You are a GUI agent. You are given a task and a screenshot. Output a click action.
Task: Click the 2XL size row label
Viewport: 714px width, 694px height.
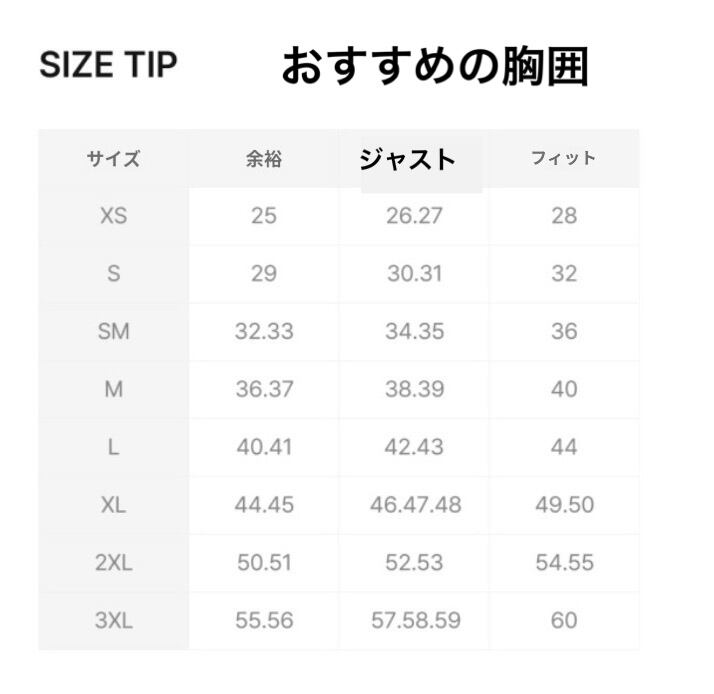tap(114, 563)
